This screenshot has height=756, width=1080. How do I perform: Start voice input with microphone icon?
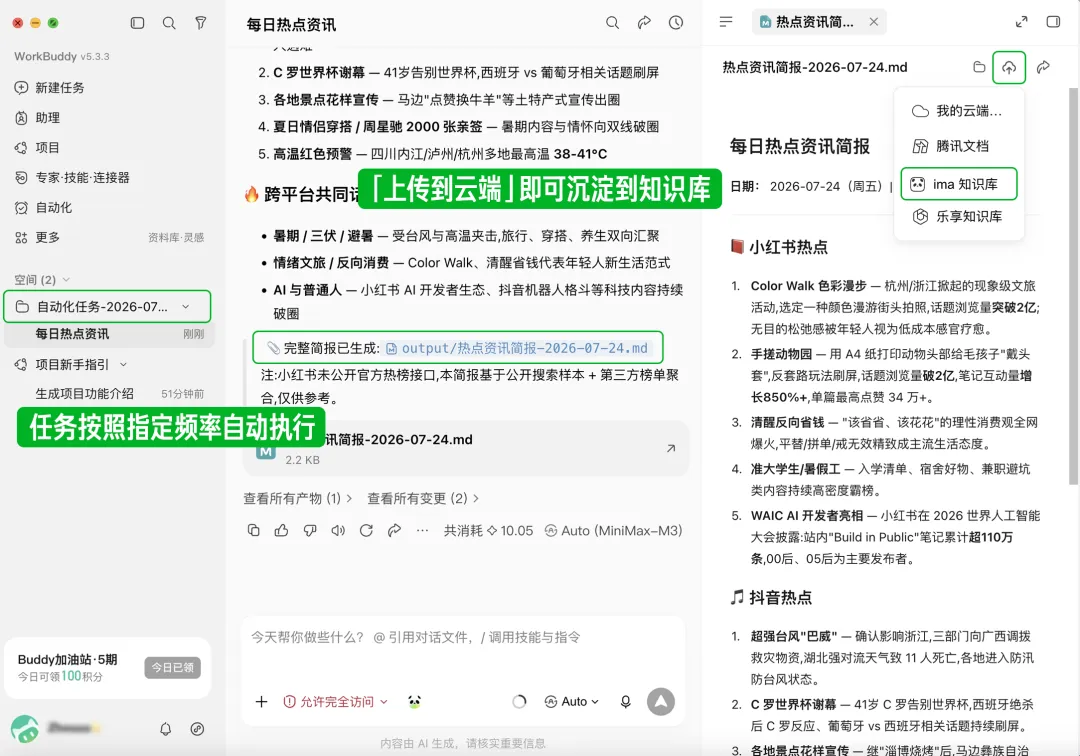[x=625, y=702]
